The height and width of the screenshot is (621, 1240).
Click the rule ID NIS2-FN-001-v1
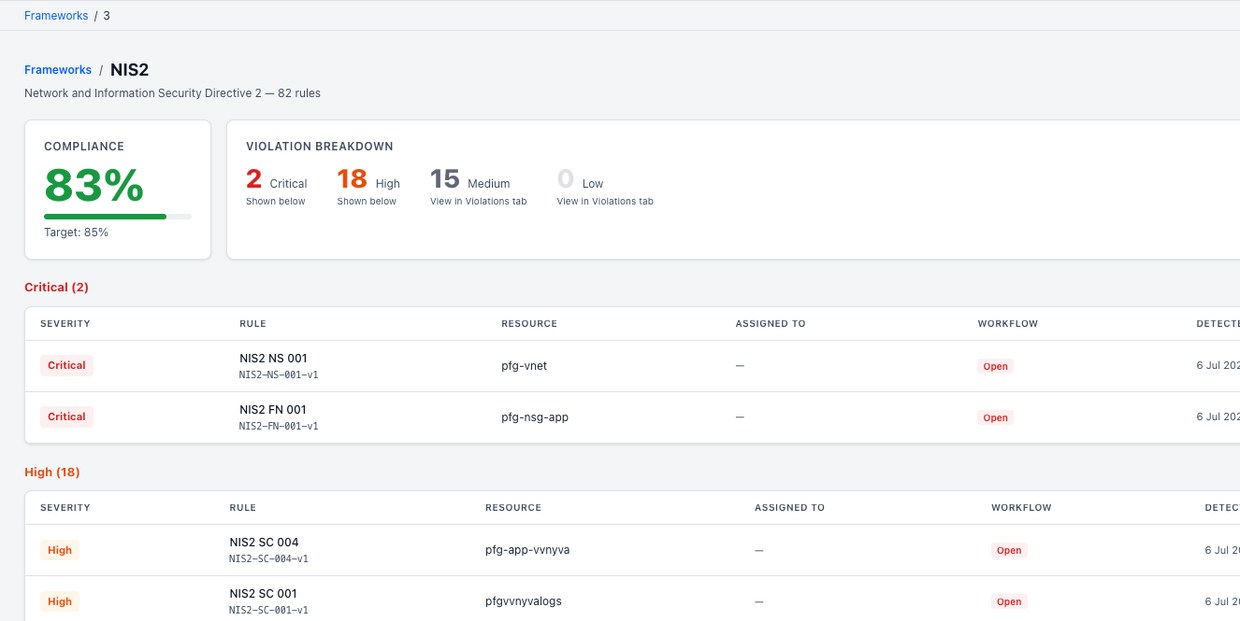pos(279,426)
